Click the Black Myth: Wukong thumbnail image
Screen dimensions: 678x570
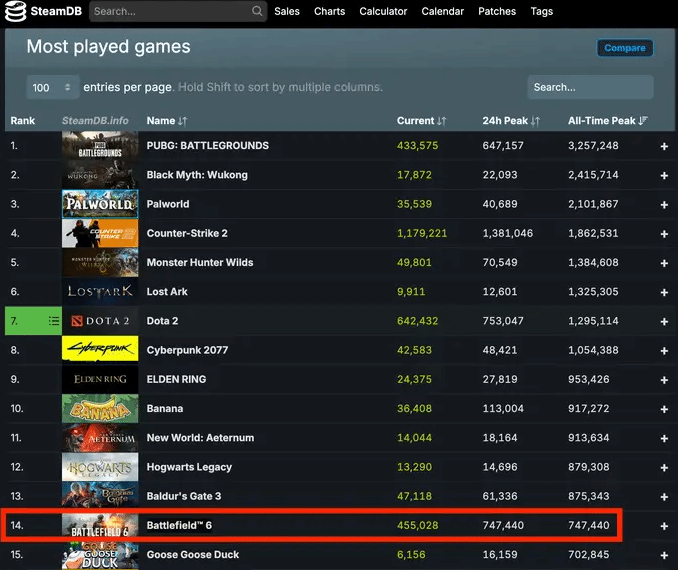[100, 175]
